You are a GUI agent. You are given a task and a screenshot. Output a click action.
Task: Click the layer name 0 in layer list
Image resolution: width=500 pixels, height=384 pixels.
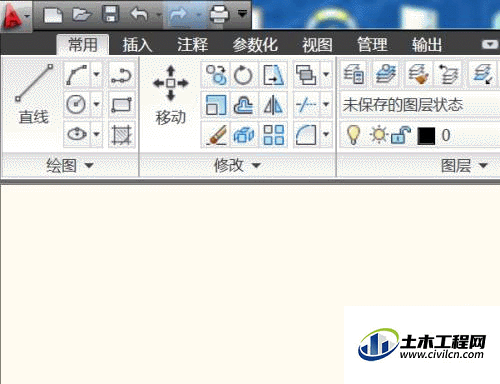pos(446,136)
